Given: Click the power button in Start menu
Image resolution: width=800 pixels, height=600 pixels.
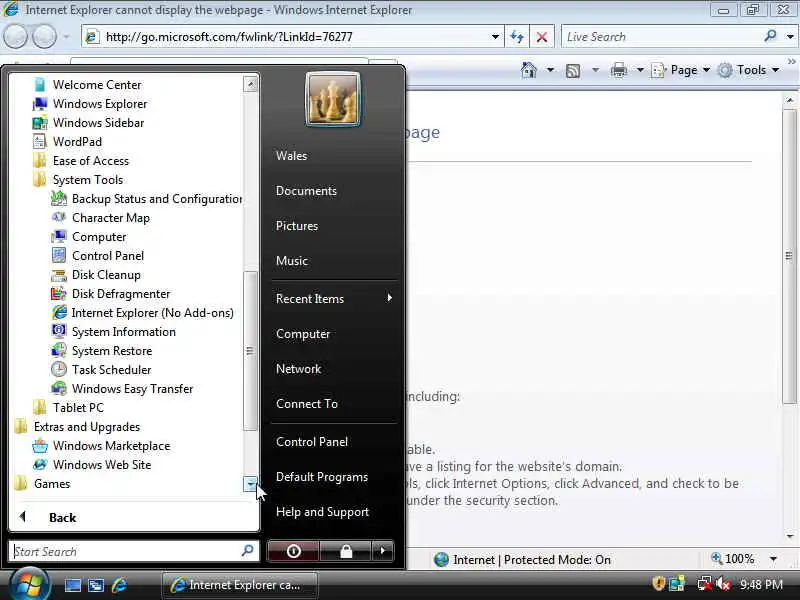Looking at the screenshot, I should 293,551.
